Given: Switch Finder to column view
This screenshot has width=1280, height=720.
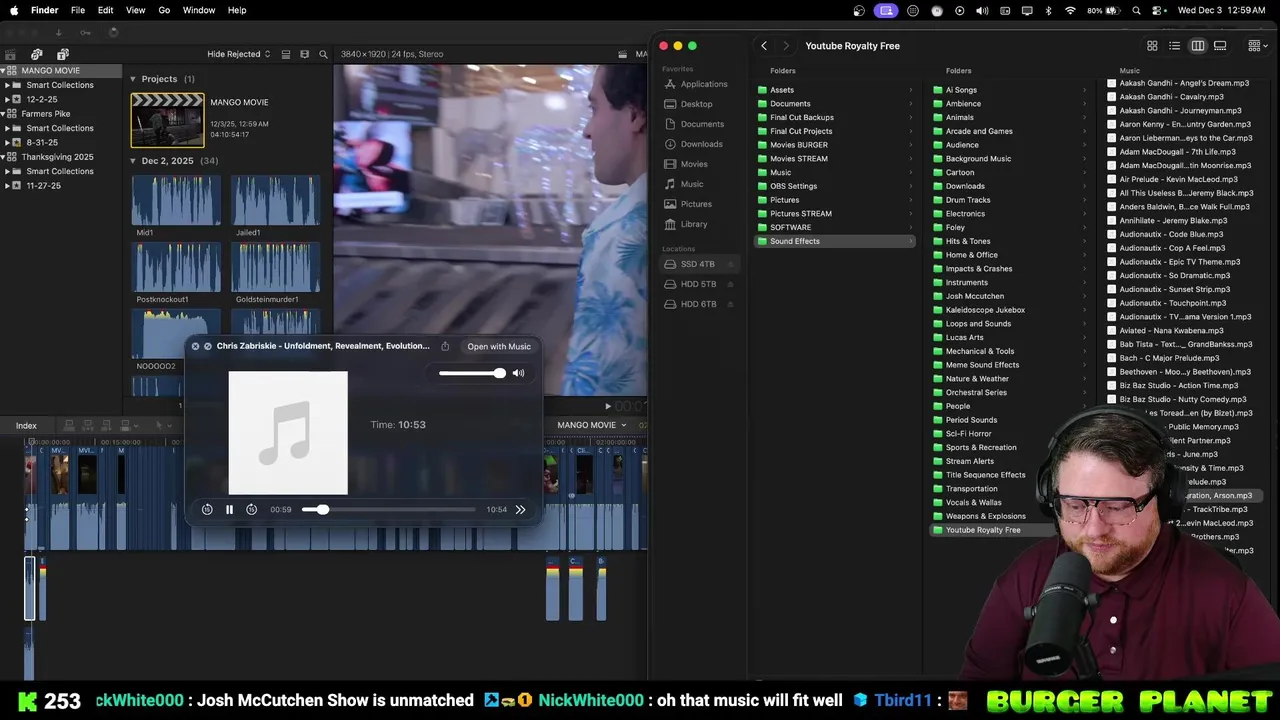Looking at the screenshot, I should pos(1198,46).
